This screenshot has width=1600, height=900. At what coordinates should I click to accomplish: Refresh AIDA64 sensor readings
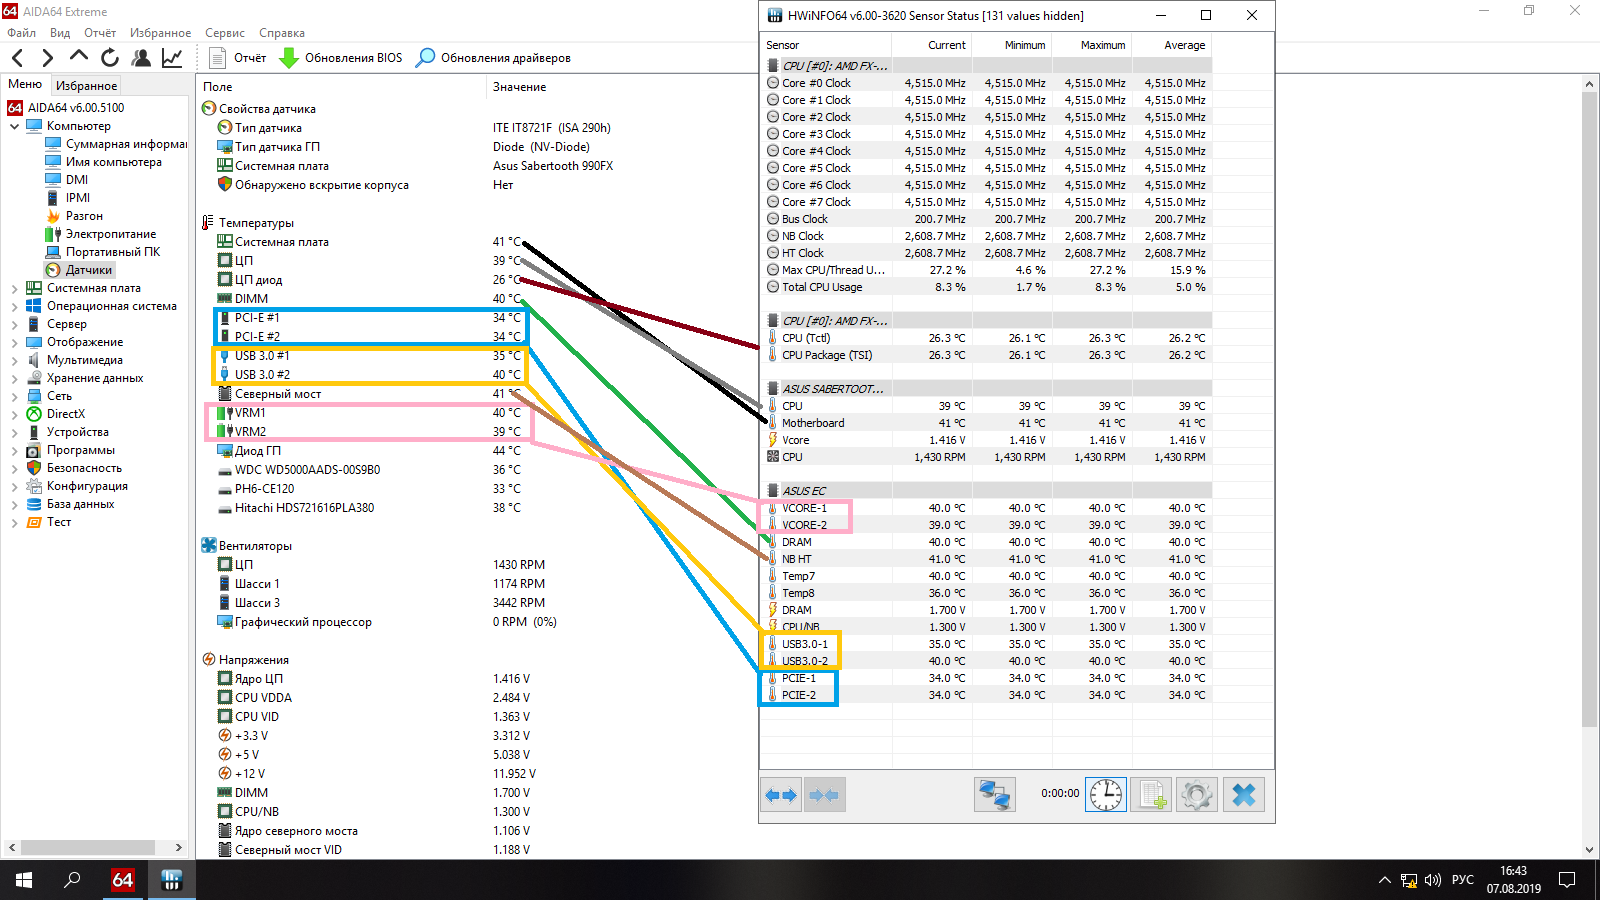click(x=110, y=58)
